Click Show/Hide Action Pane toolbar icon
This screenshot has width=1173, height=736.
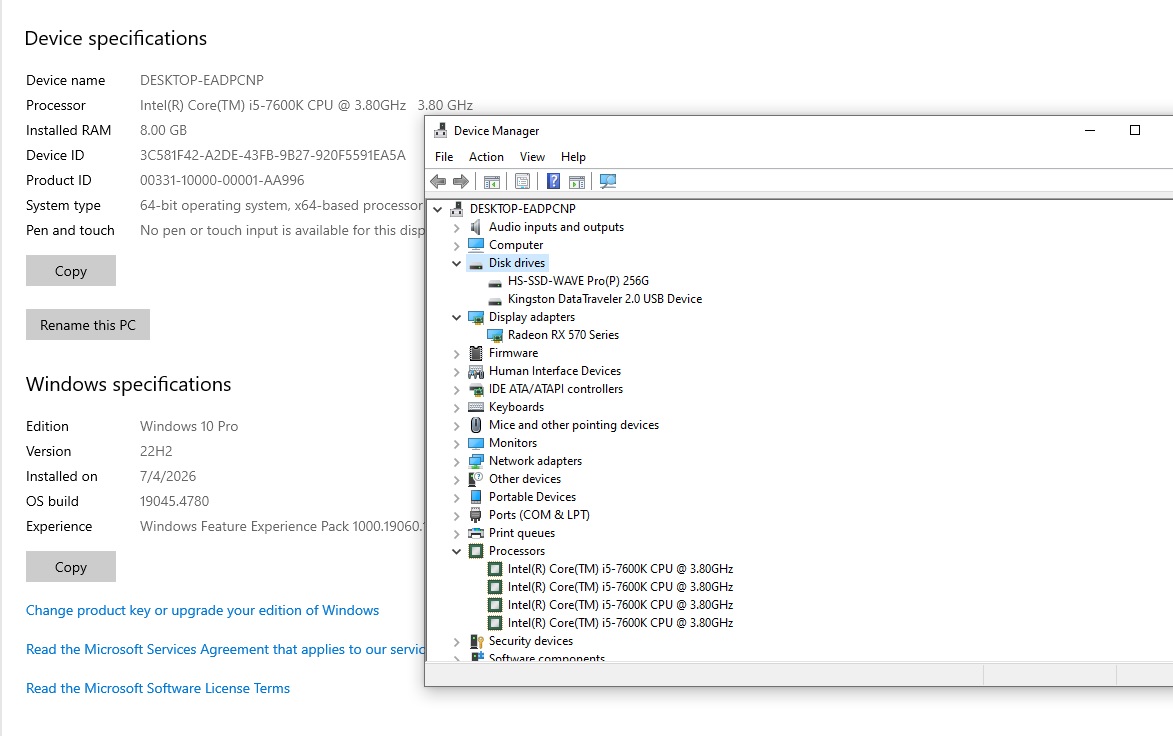[x=577, y=181]
